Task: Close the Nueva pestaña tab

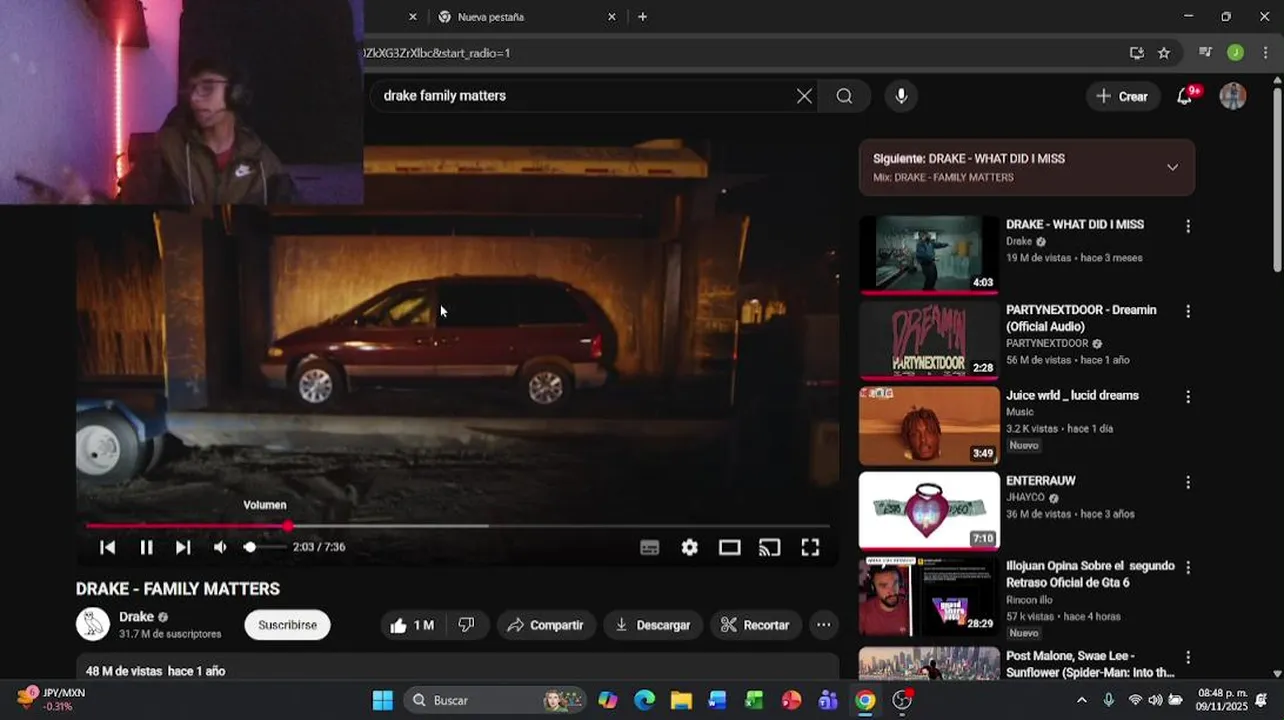Action: (612, 17)
